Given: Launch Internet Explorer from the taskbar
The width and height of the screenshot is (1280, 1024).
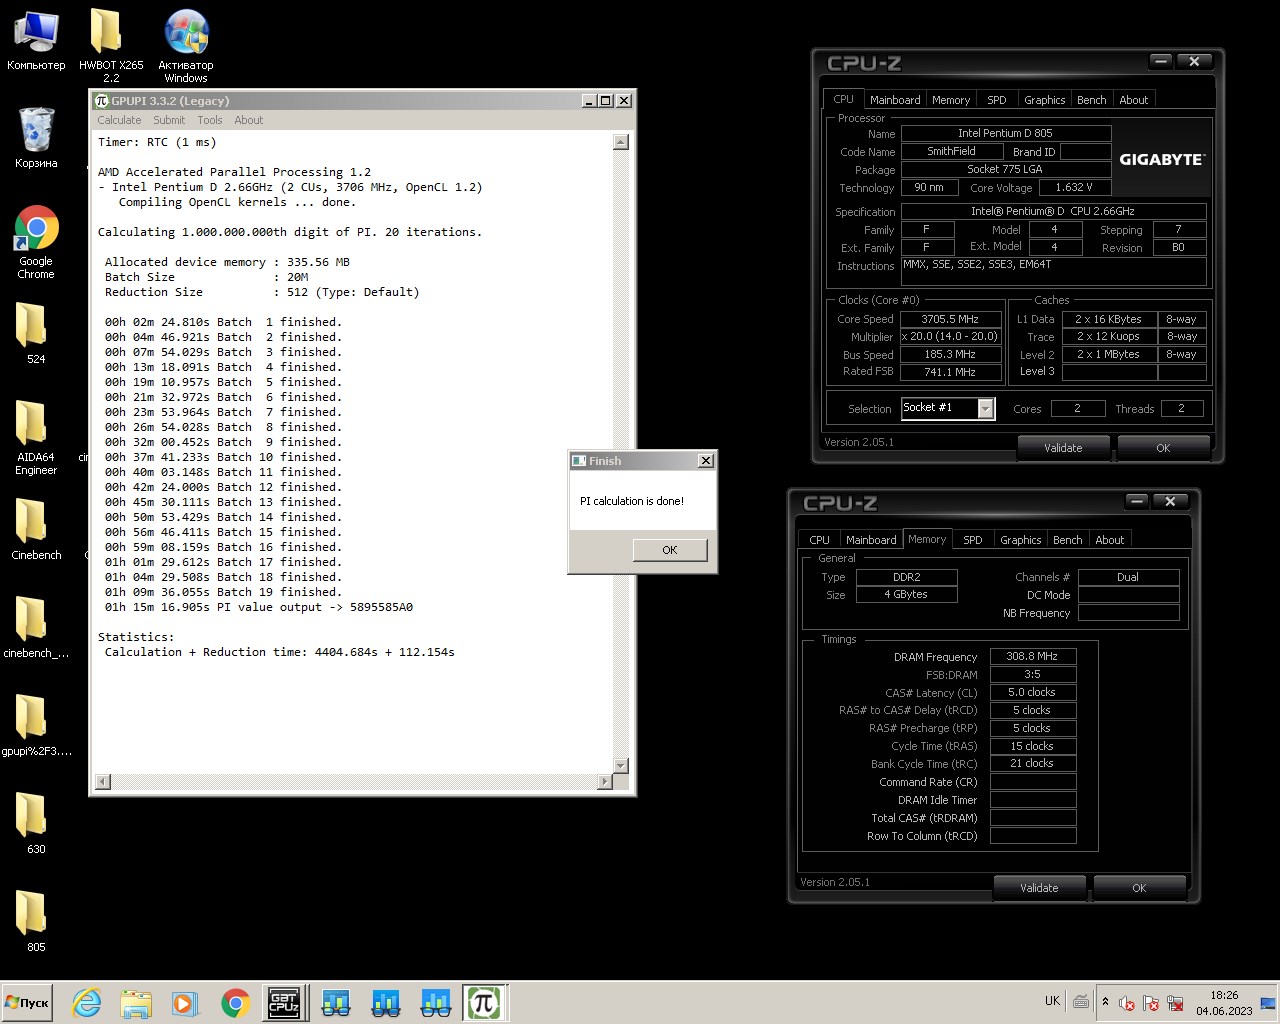Looking at the screenshot, I should (x=87, y=1002).
